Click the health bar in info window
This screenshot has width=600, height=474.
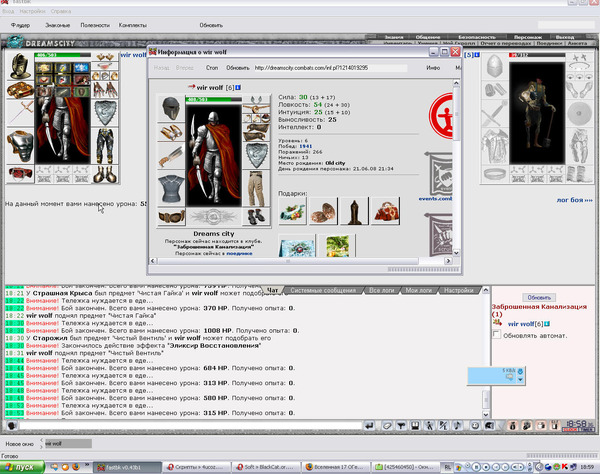click(214, 99)
